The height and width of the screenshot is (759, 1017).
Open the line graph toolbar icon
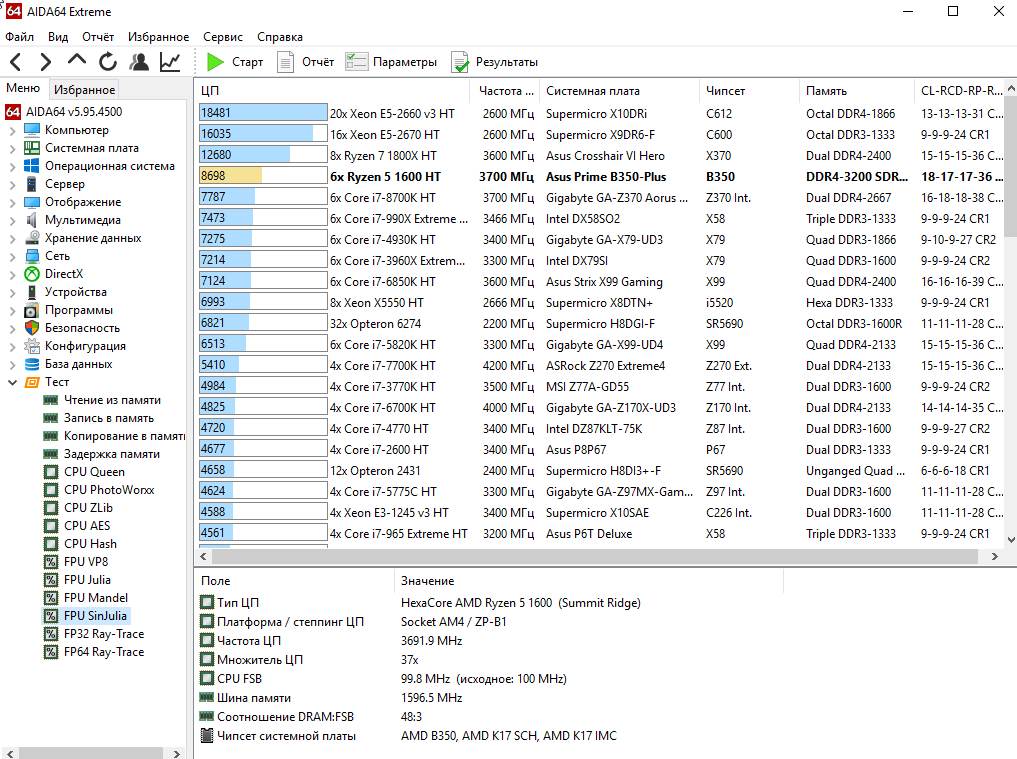170,62
